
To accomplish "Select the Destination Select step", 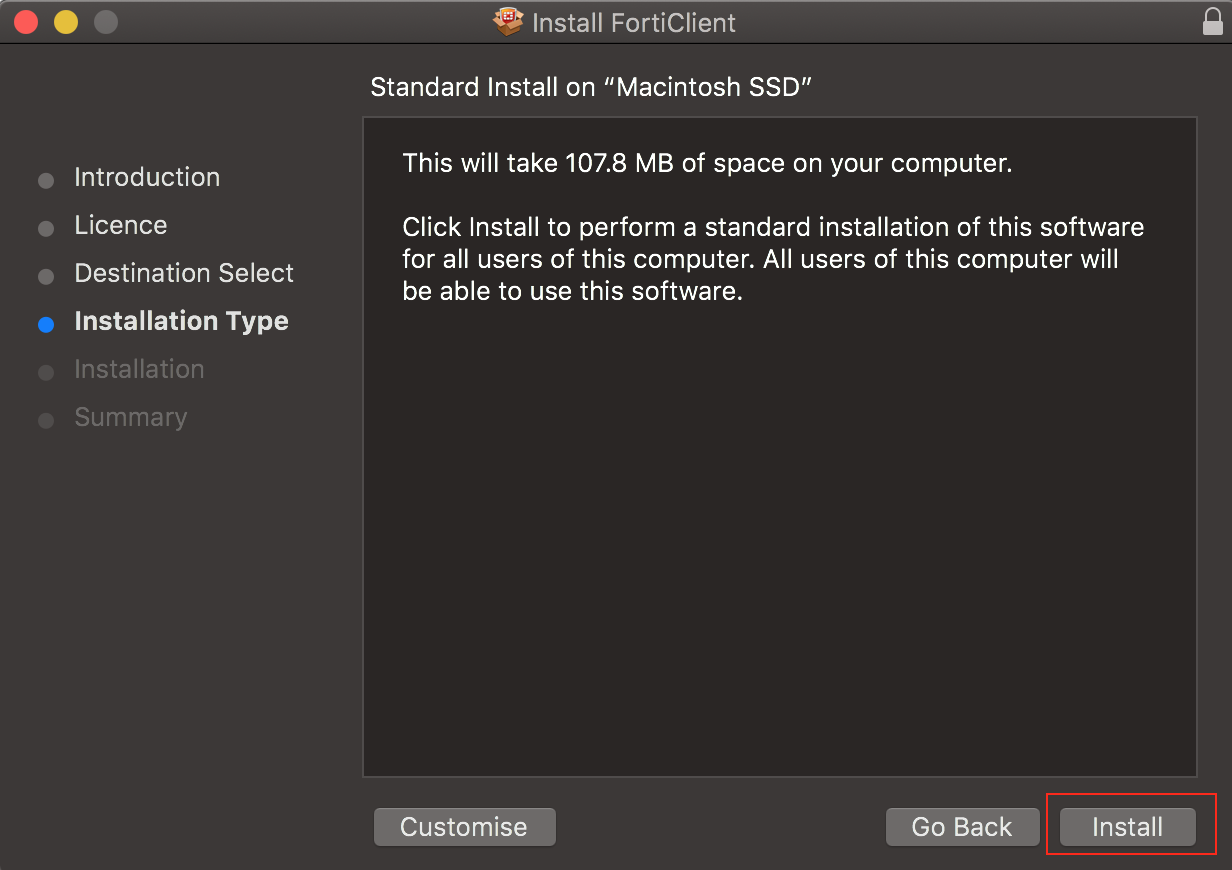I will 184,273.
